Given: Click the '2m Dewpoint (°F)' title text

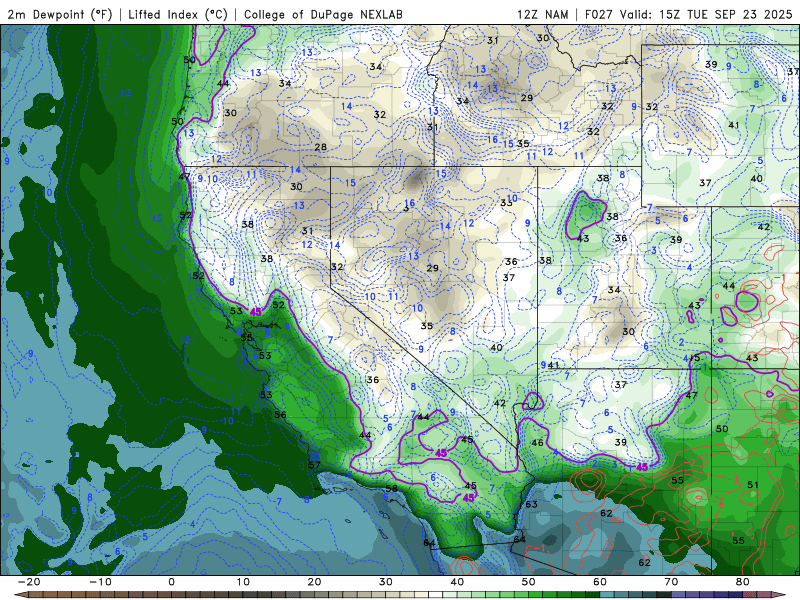Looking at the screenshot, I should [x=60, y=14].
